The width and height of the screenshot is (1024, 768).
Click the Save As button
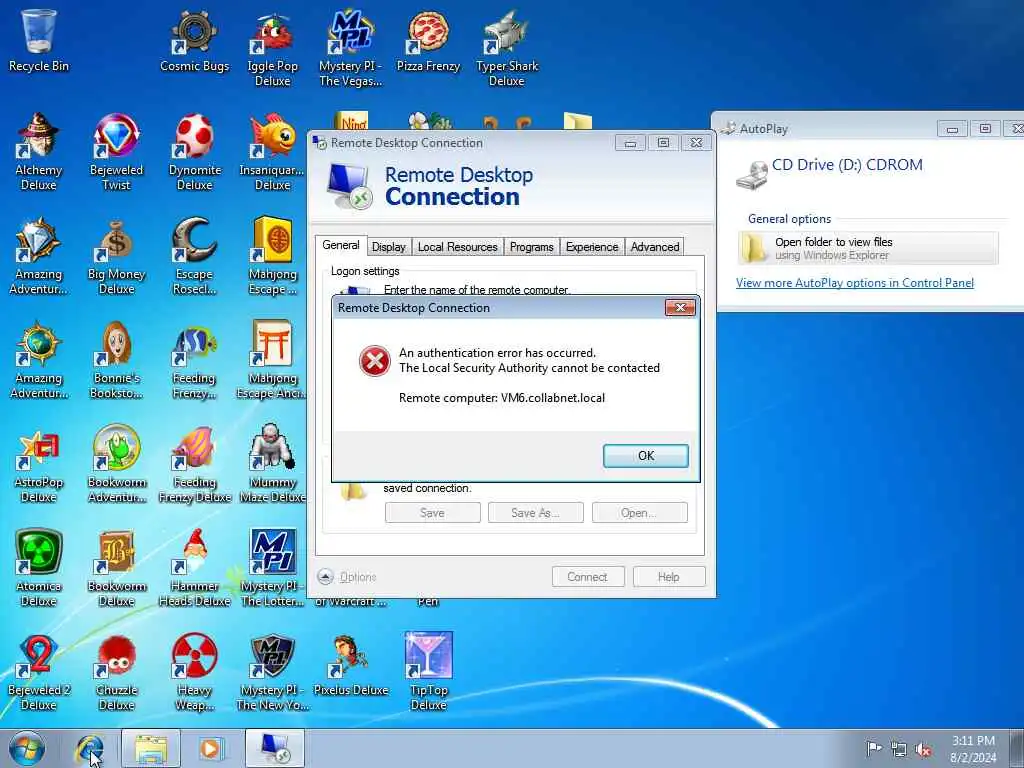[536, 513]
